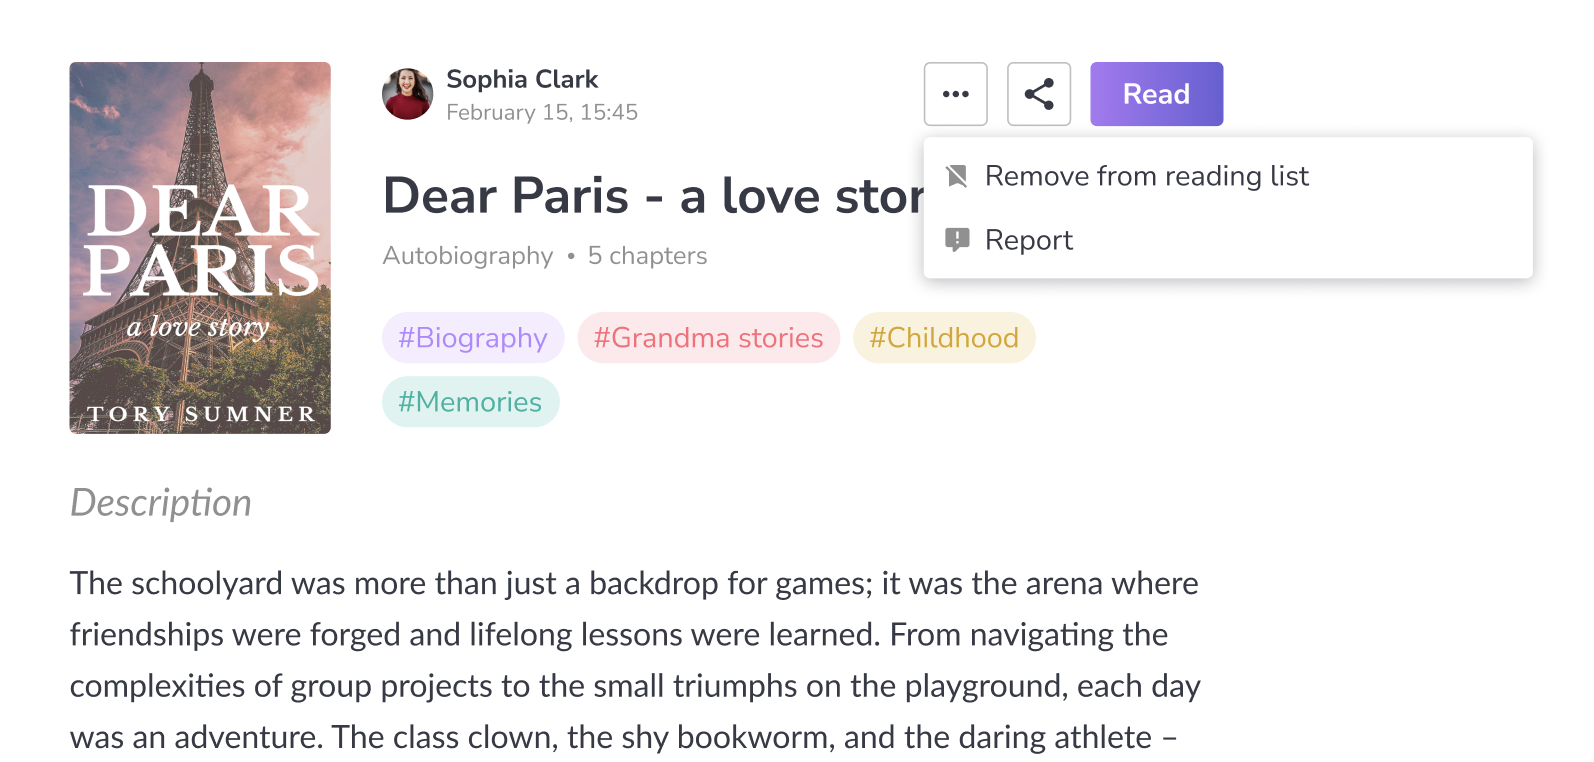Image resolution: width=1594 pixels, height=762 pixels.
Task: Open Sophia Clark's profile avatar
Action: pos(407,94)
